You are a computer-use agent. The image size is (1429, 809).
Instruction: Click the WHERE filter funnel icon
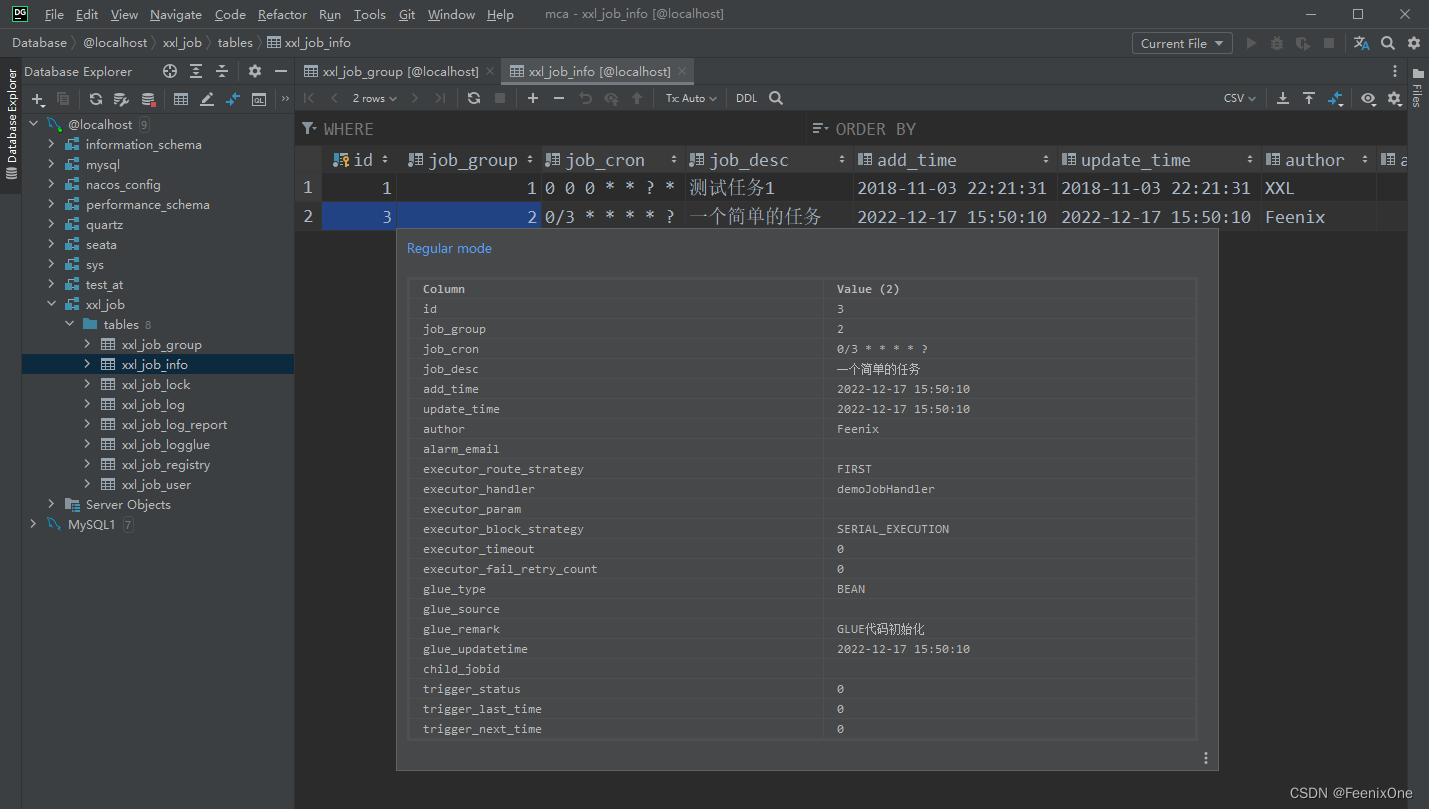(309, 129)
